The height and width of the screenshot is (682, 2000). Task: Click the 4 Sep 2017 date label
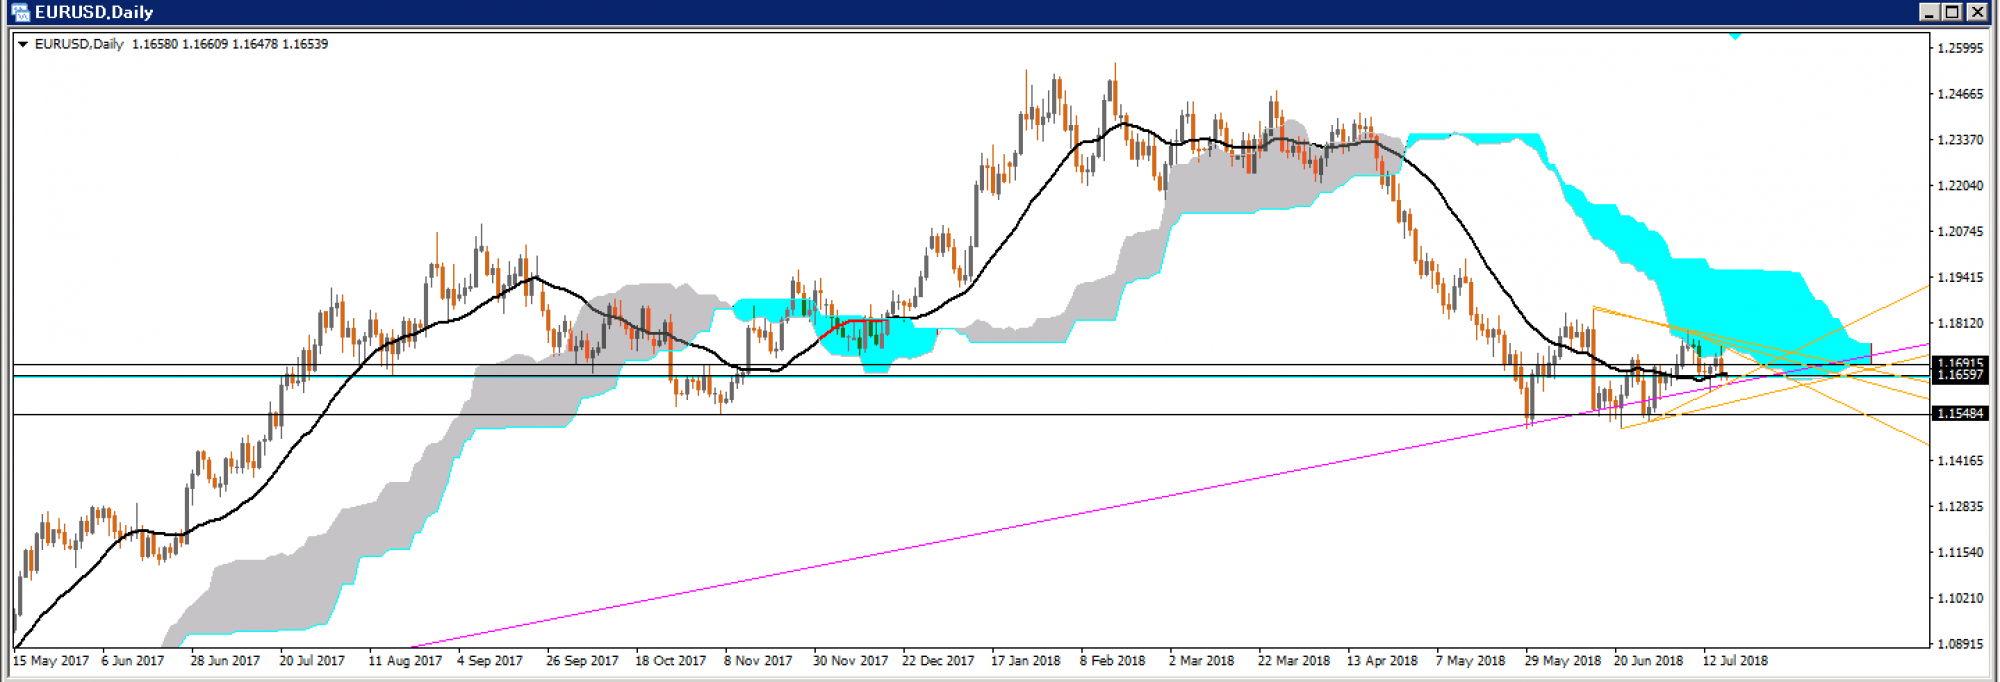click(x=490, y=661)
